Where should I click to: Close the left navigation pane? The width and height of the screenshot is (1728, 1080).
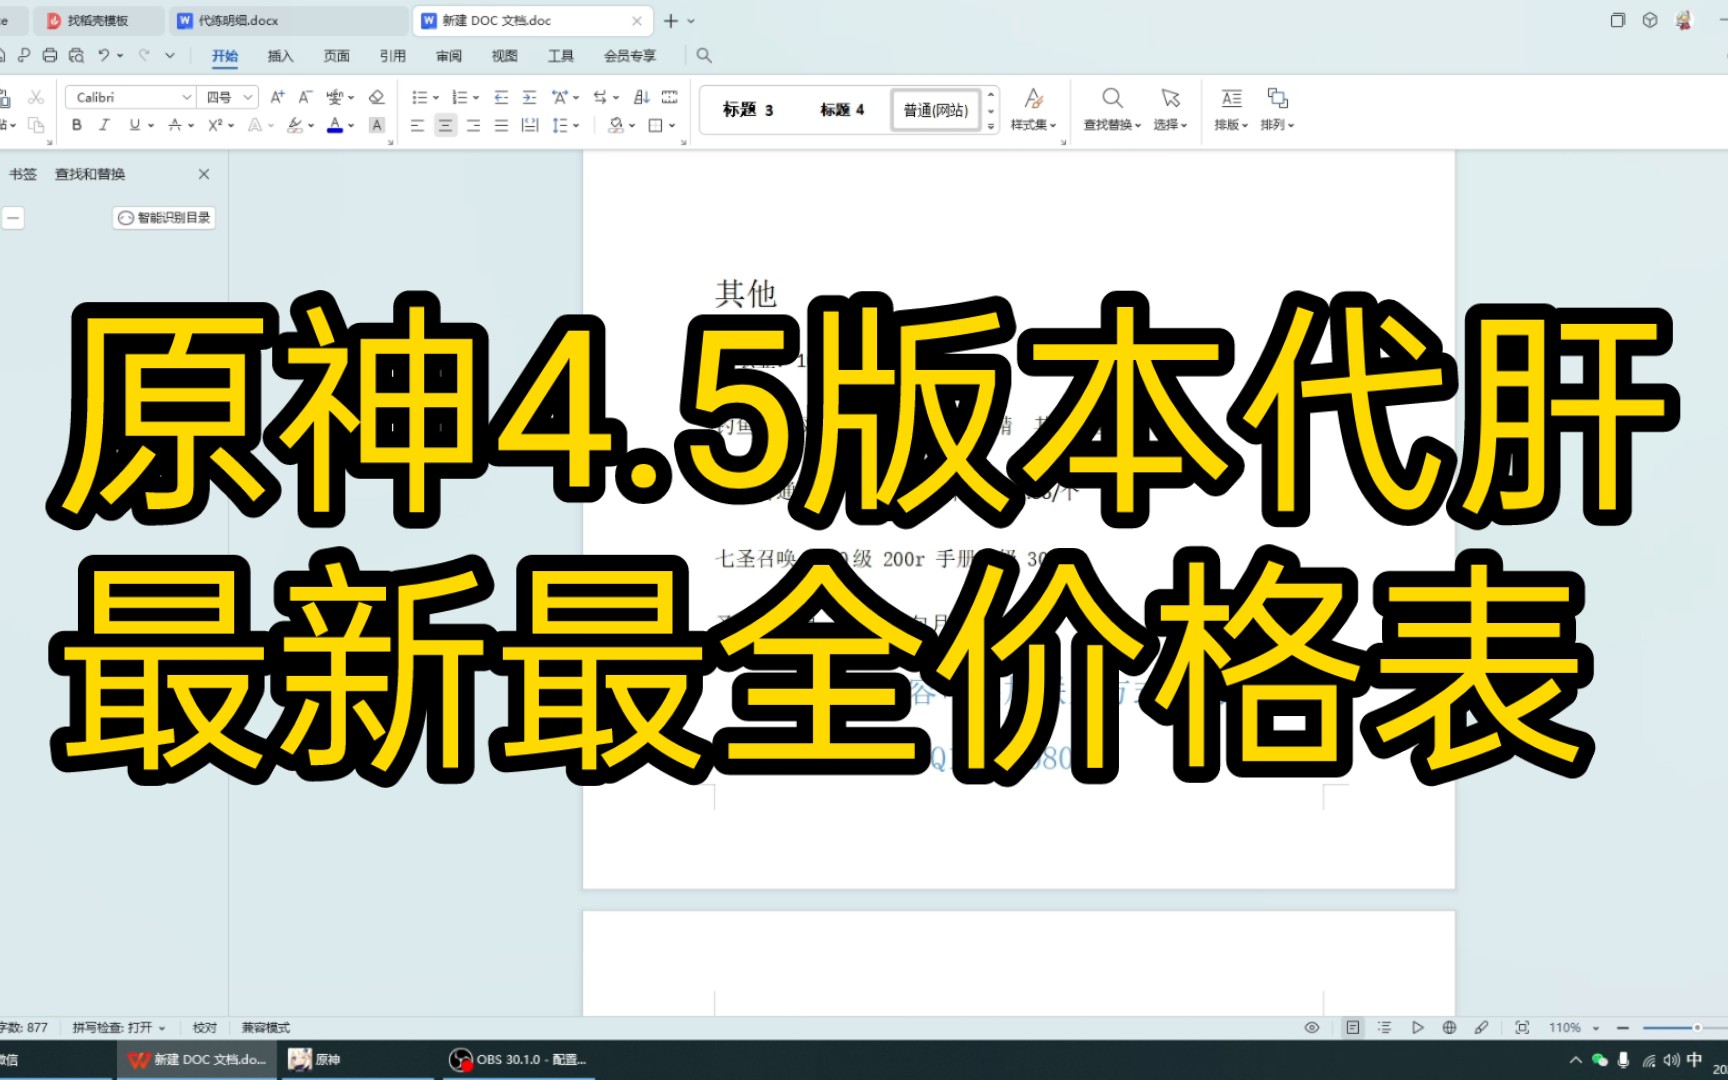(204, 174)
